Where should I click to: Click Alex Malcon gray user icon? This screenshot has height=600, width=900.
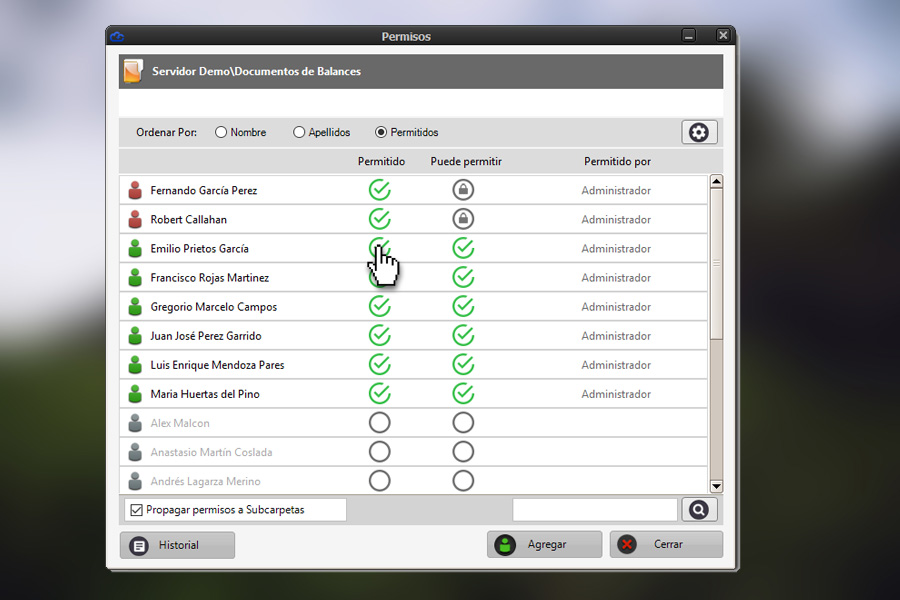(135, 423)
